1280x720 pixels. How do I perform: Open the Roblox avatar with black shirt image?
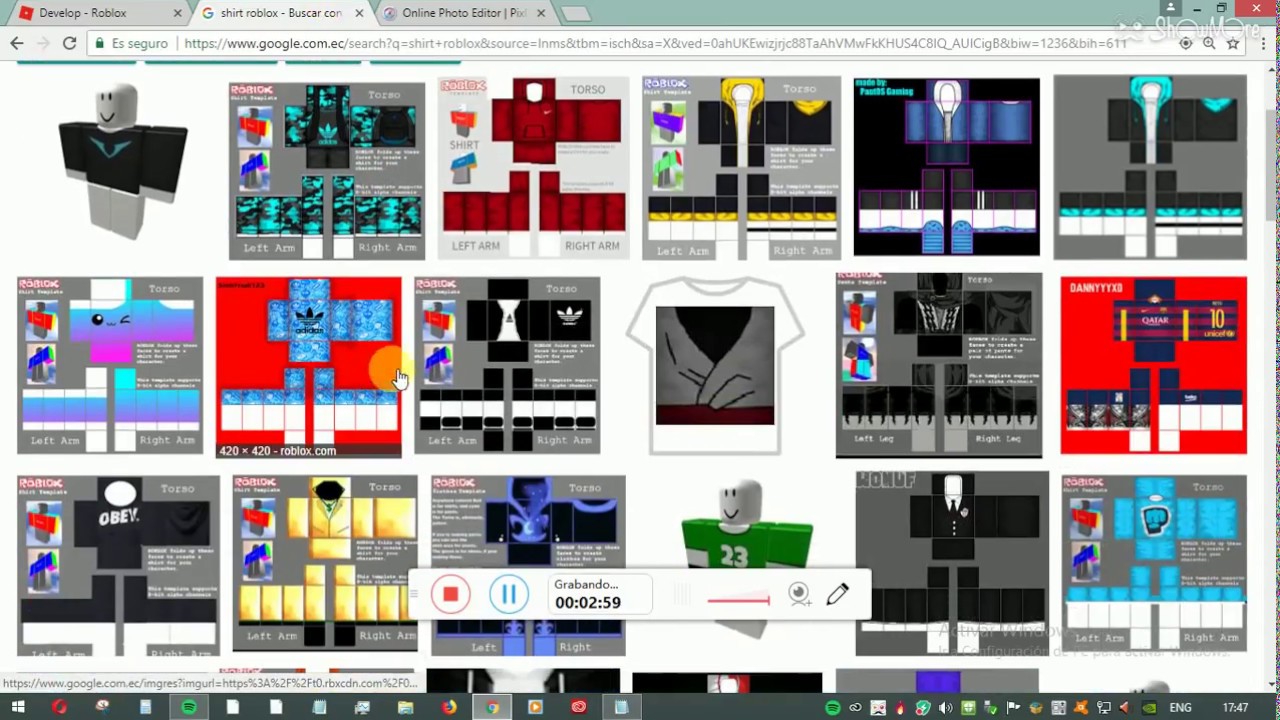(122, 160)
